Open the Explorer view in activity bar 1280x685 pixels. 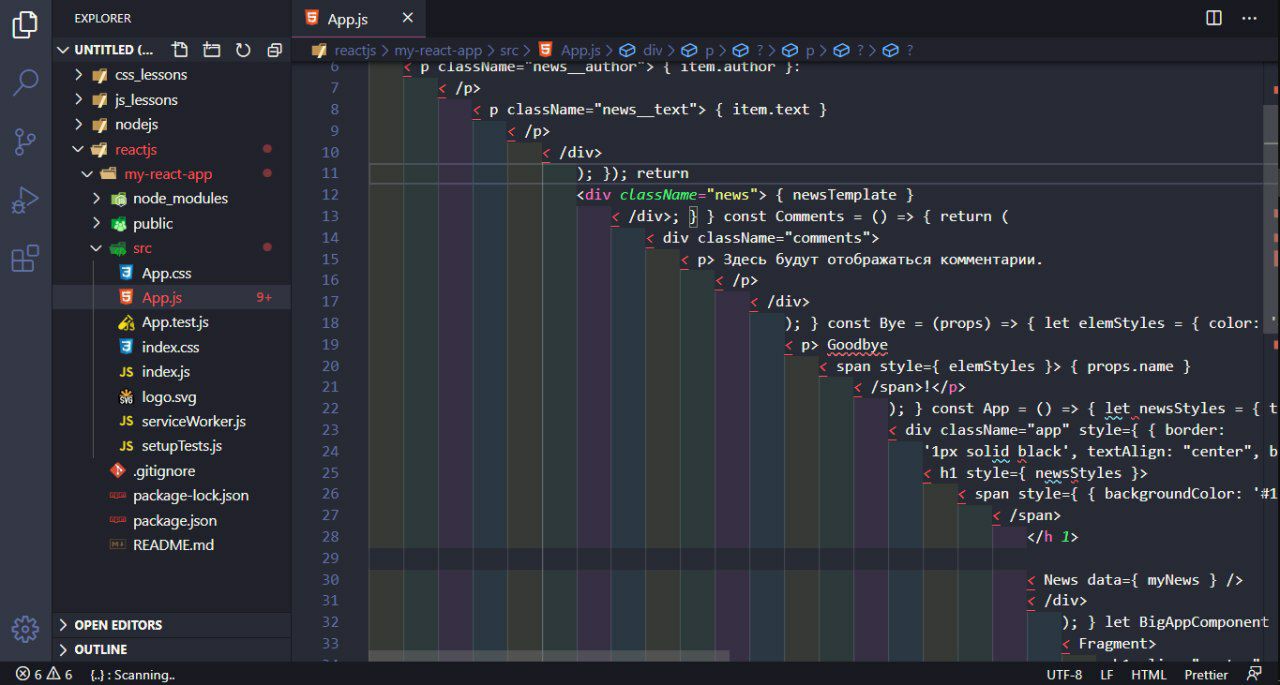[x=25, y=25]
